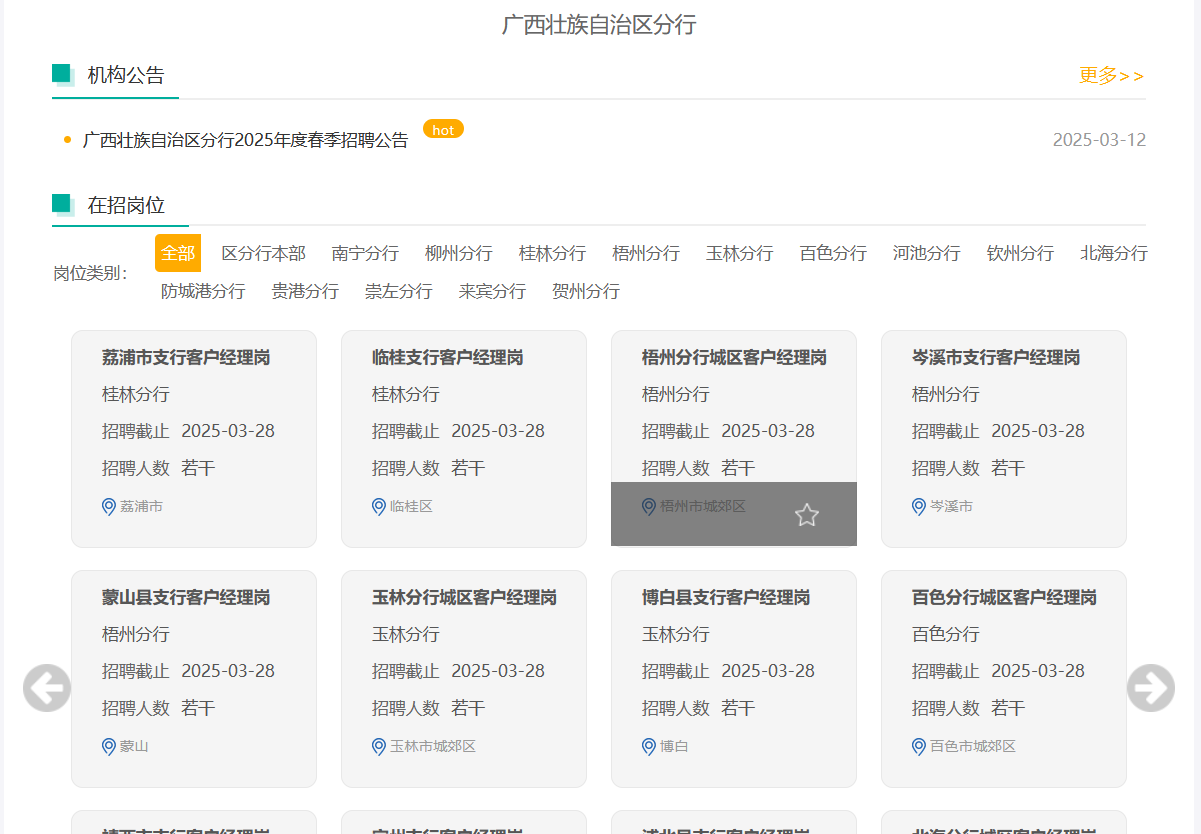Open the 2025年度春季招聘公告 announcement
The image size is (1201, 834).
(x=245, y=140)
